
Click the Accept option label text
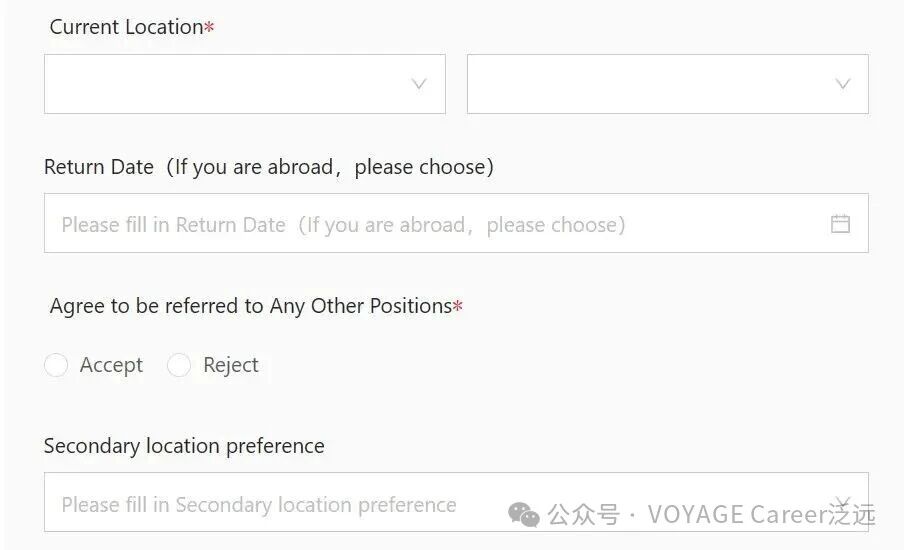pyautogui.click(x=111, y=366)
